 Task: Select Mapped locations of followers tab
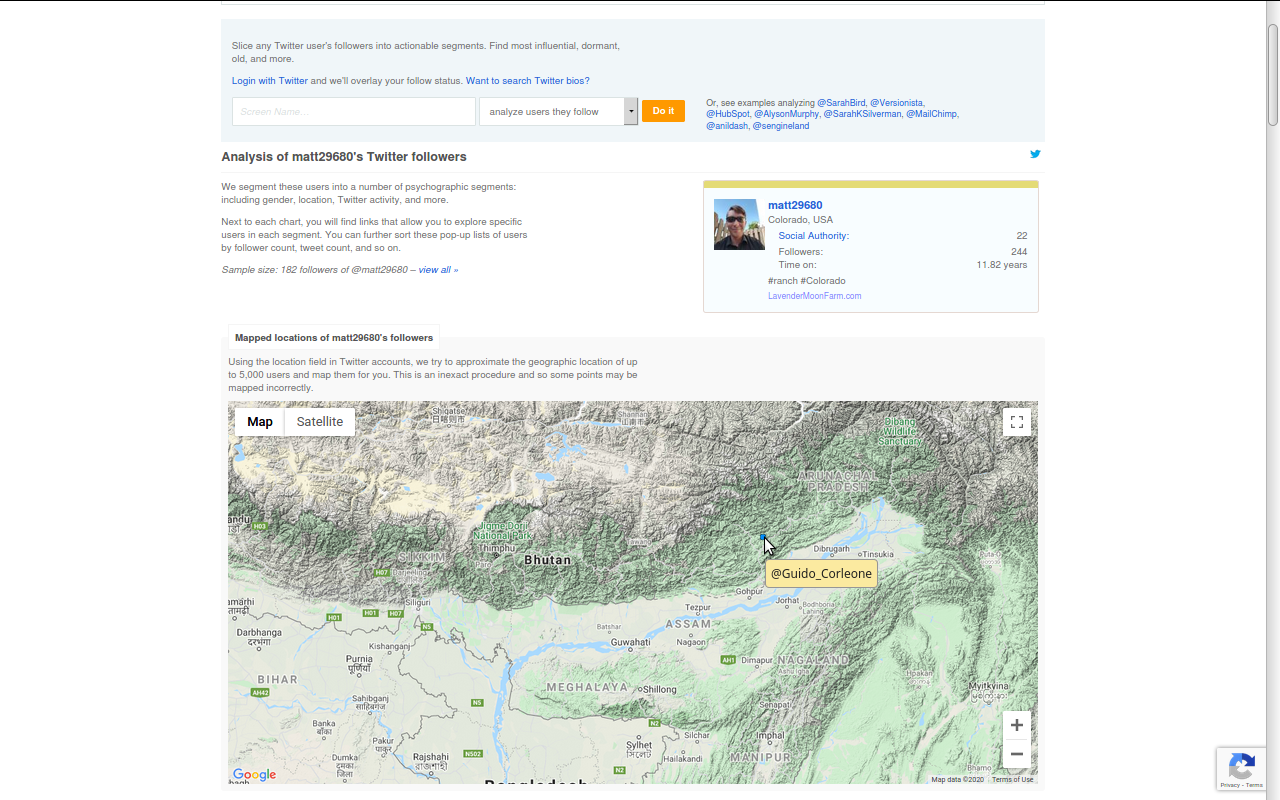[x=334, y=338]
